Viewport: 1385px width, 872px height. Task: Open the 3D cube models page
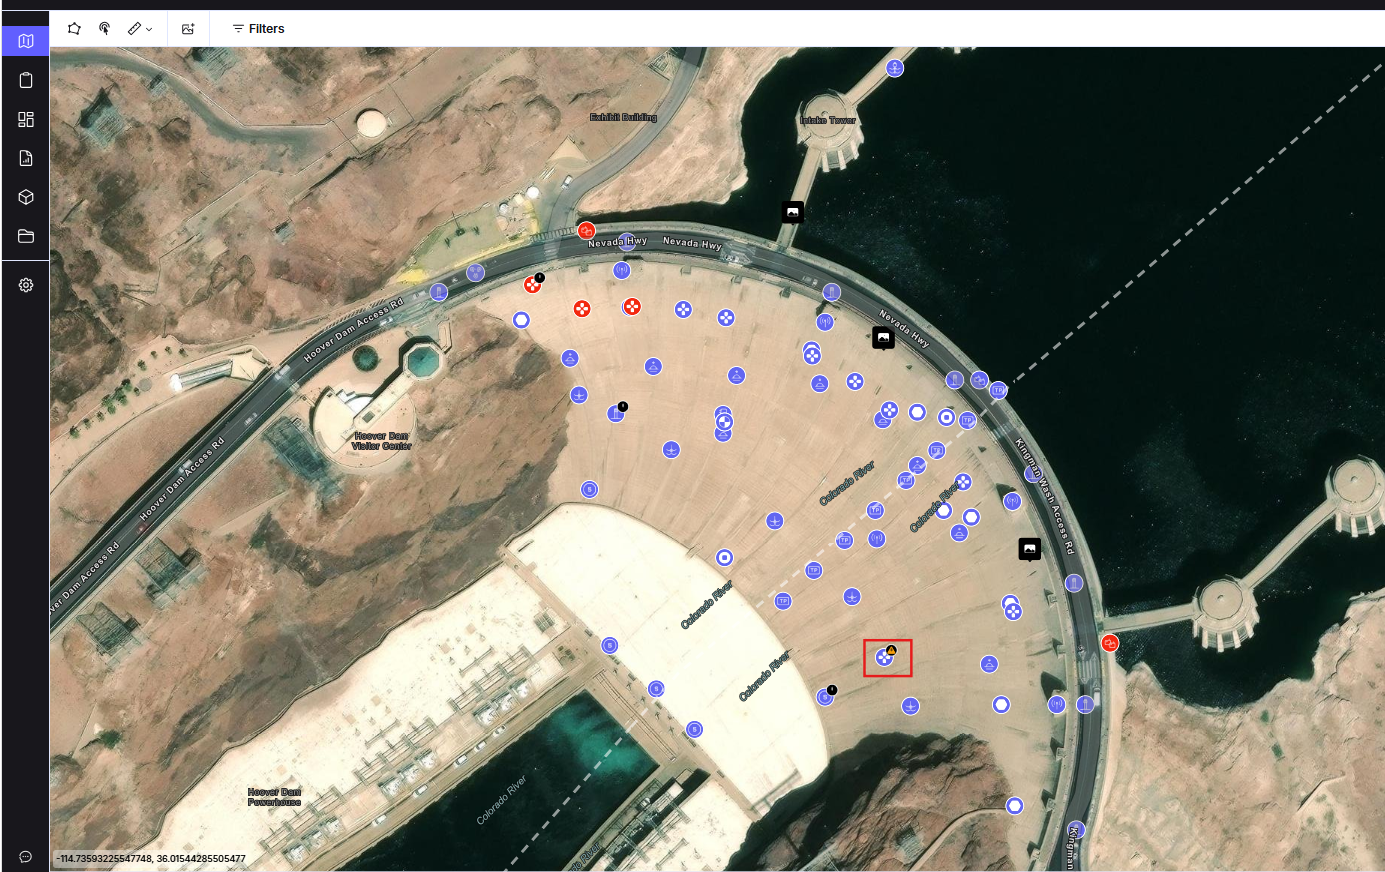26,197
